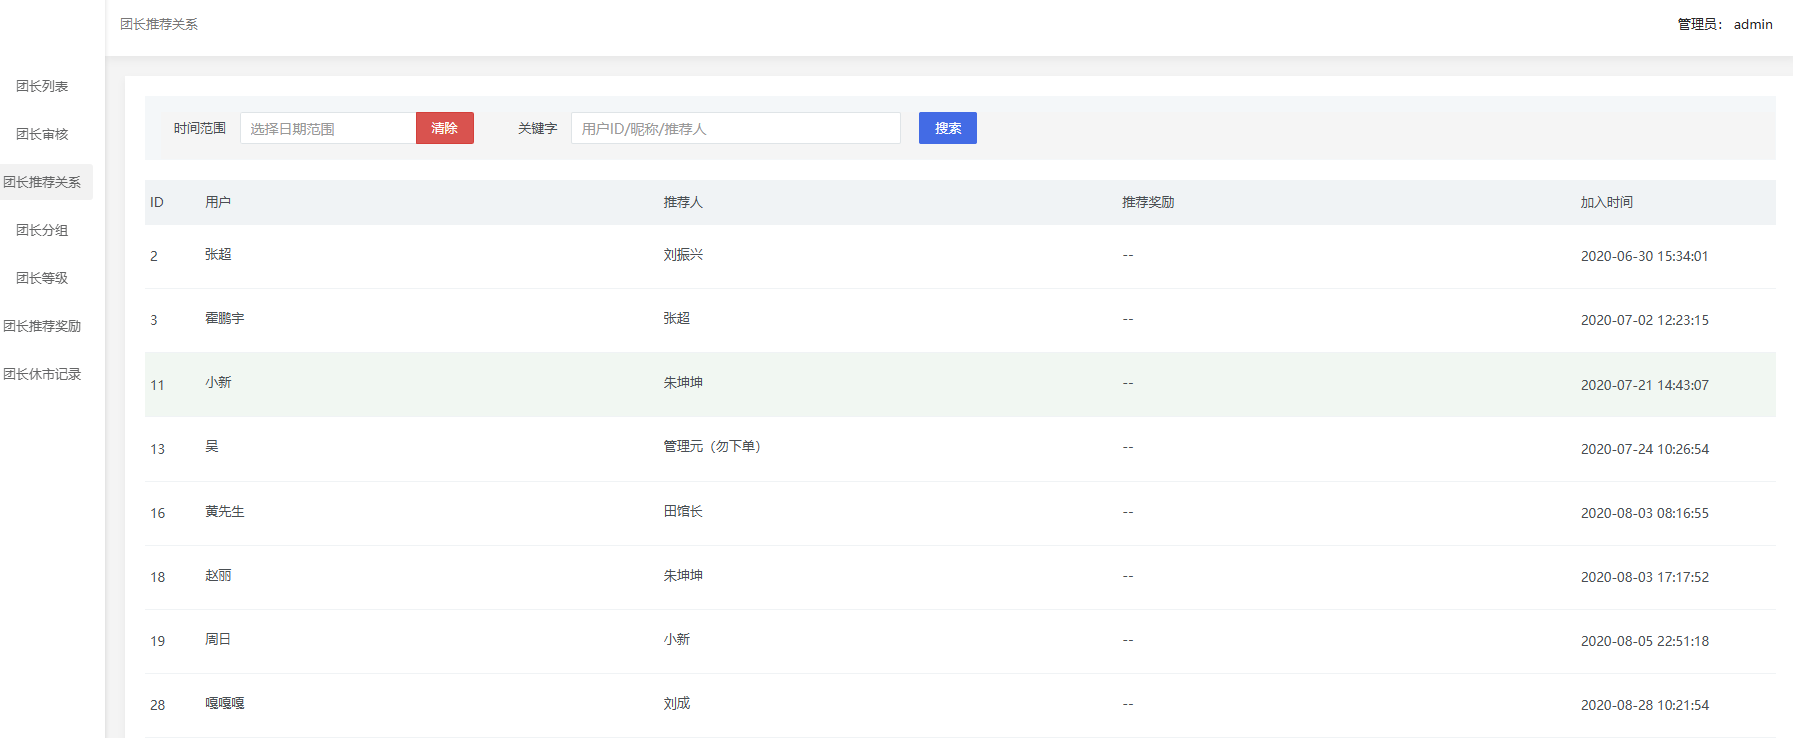The width and height of the screenshot is (1793, 738).
Task: Click the date range picker field
Action: (327, 128)
